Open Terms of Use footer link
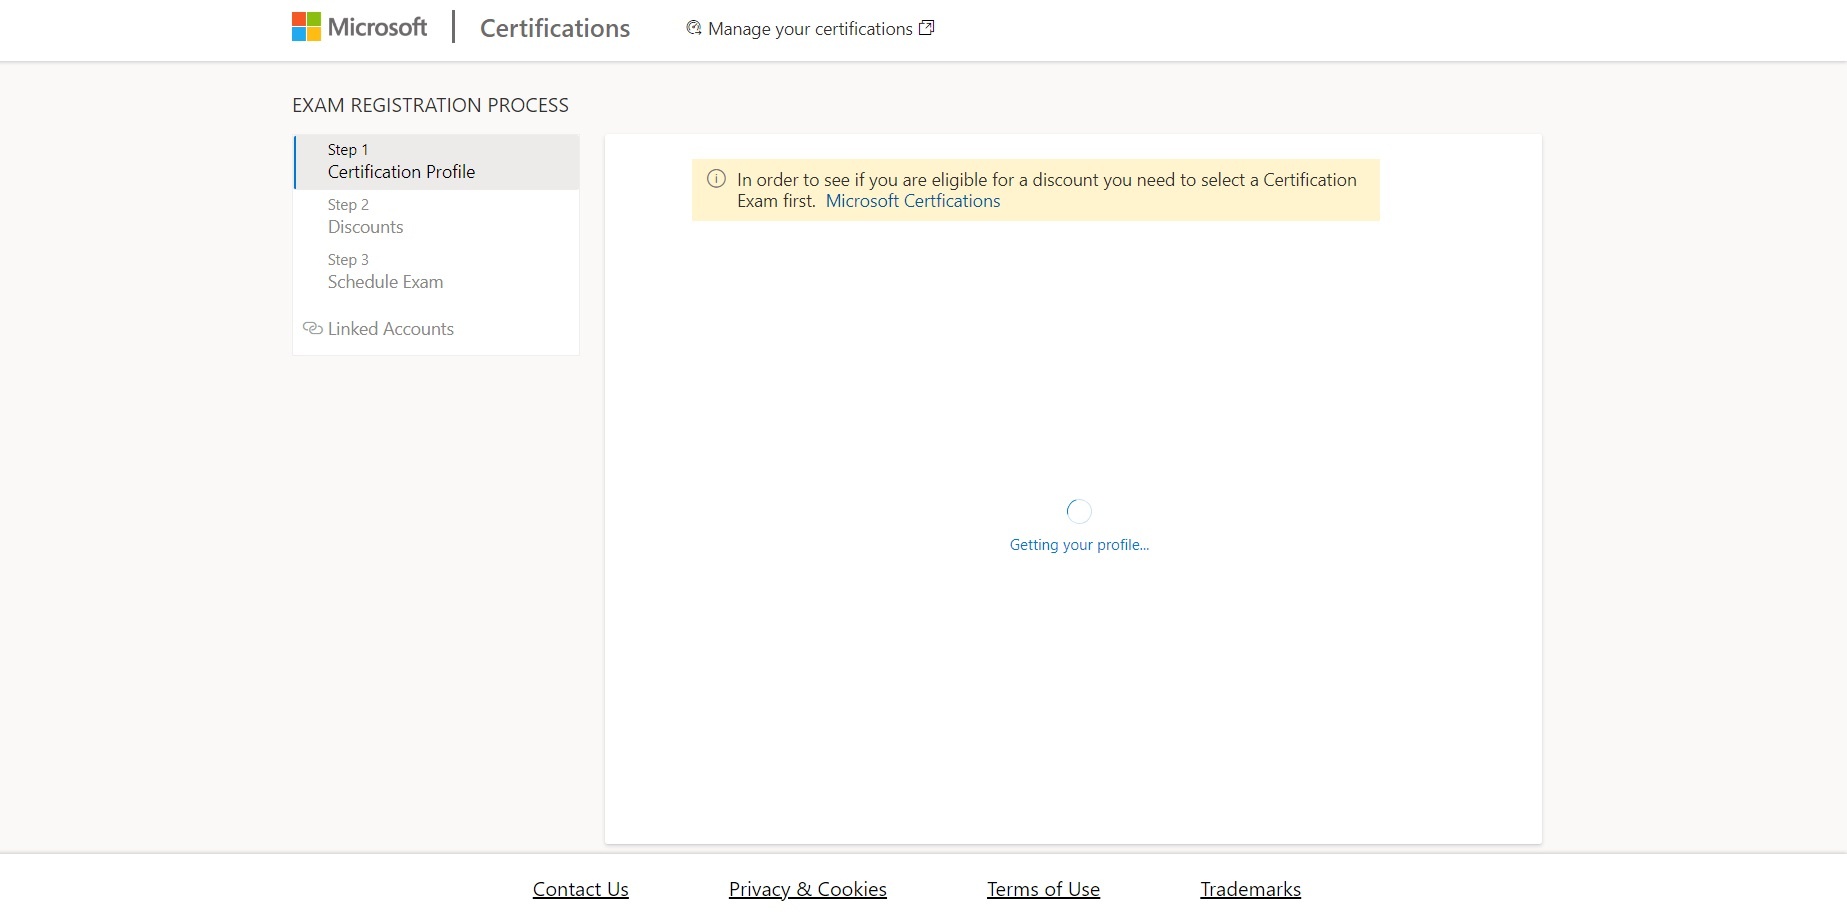 click(1043, 889)
